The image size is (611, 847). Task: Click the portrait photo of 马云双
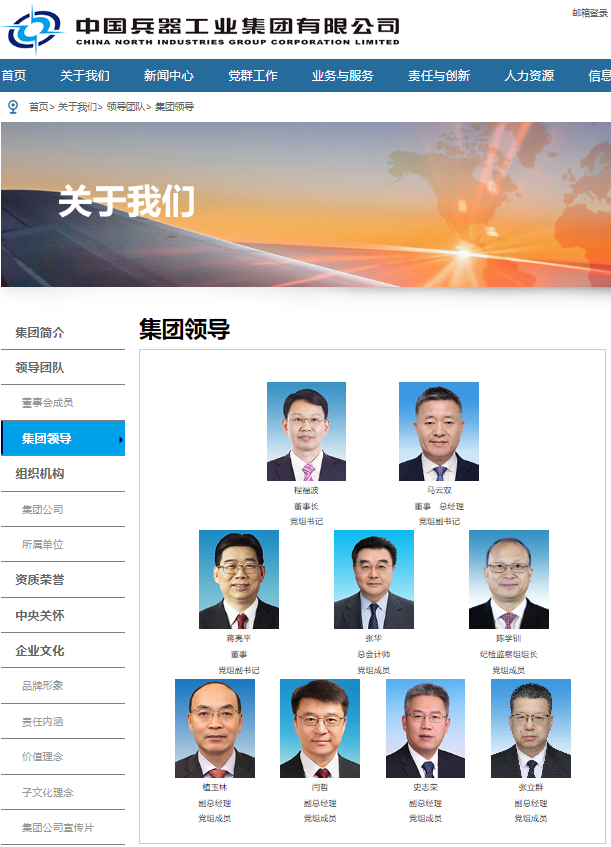pyautogui.click(x=439, y=432)
